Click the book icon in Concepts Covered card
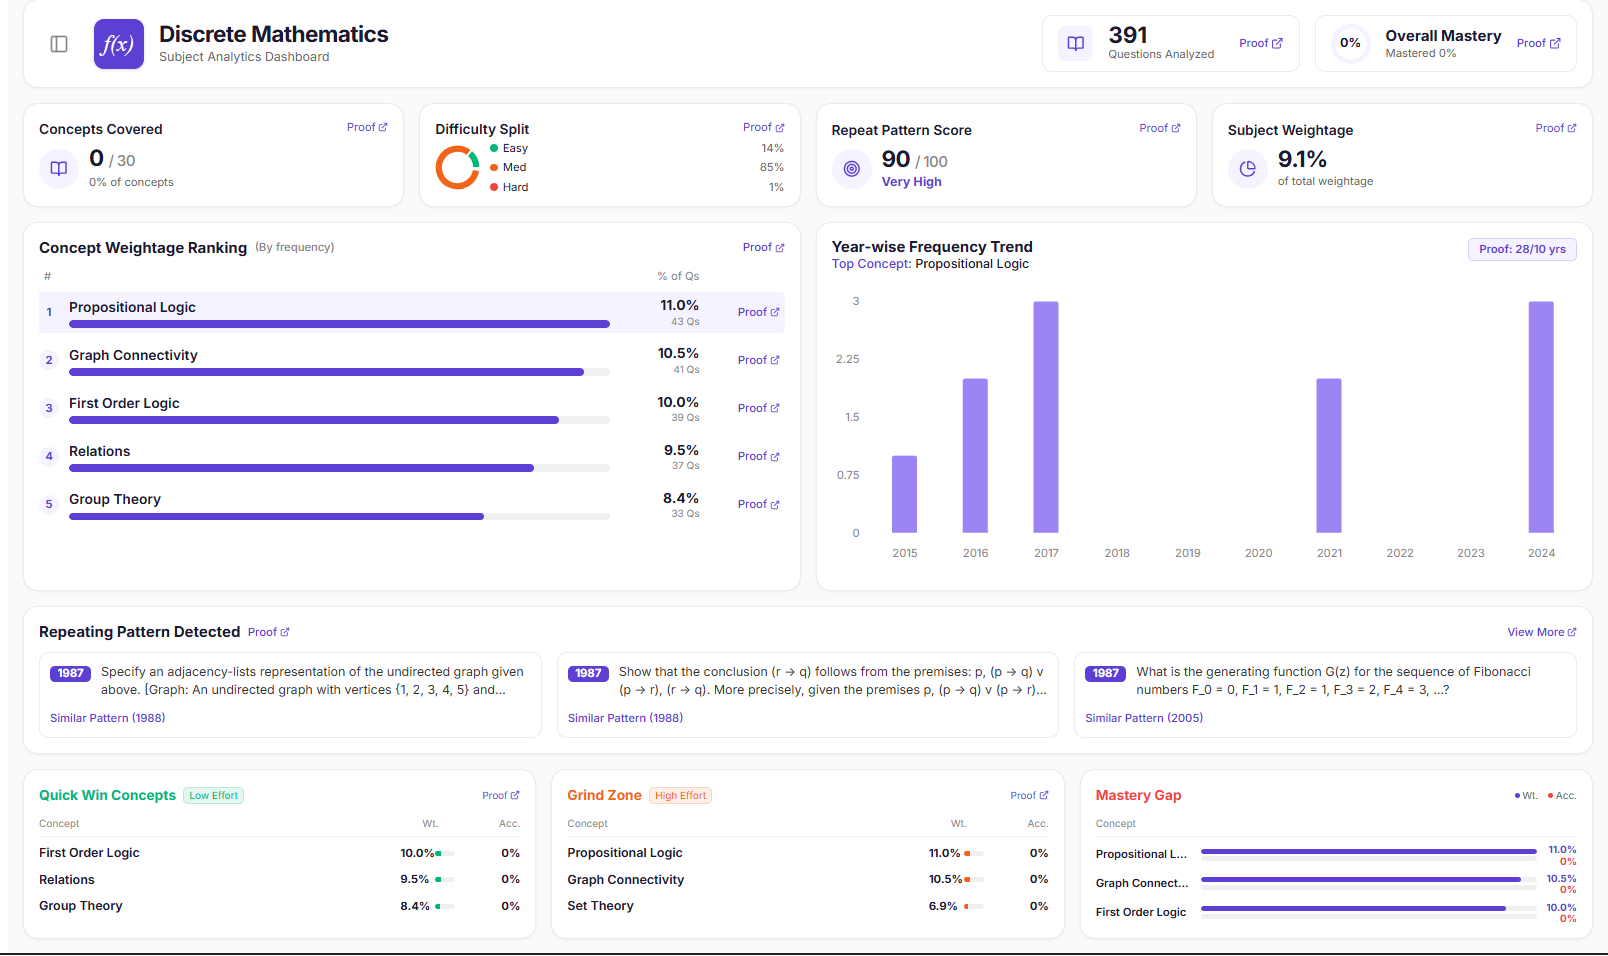This screenshot has height=956, width=1608. (59, 168)
